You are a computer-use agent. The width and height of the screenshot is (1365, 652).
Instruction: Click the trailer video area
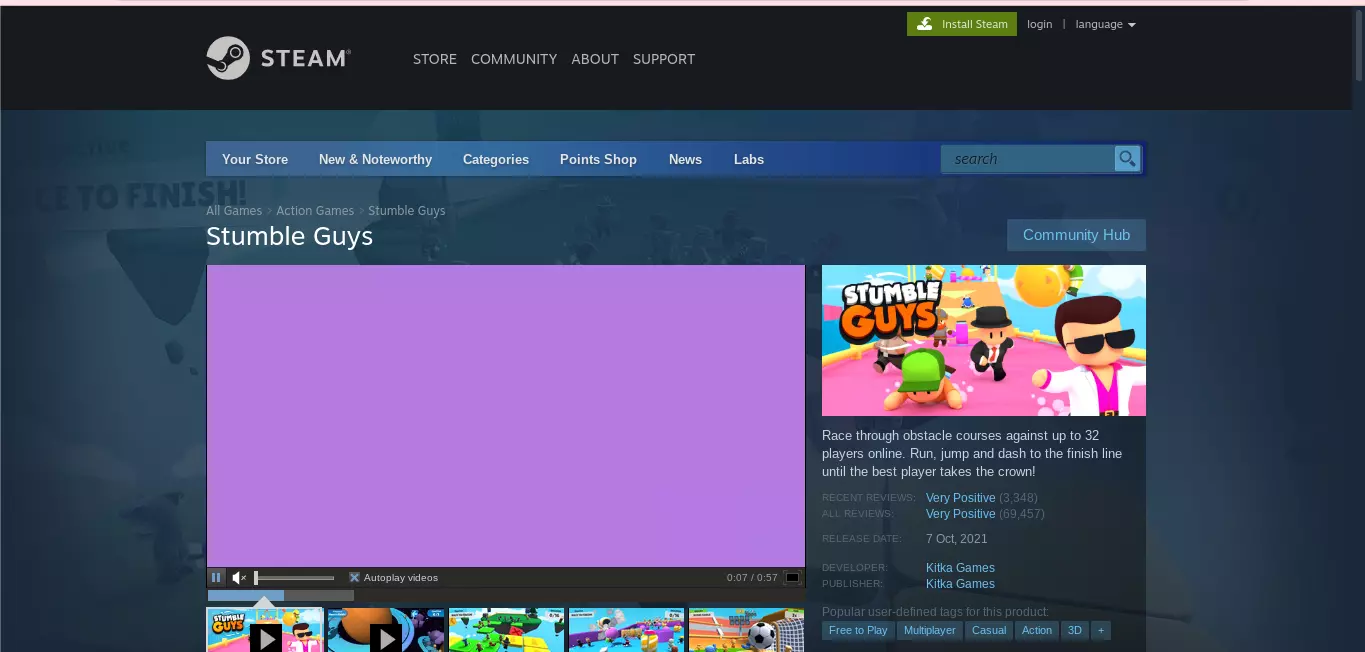506,415
